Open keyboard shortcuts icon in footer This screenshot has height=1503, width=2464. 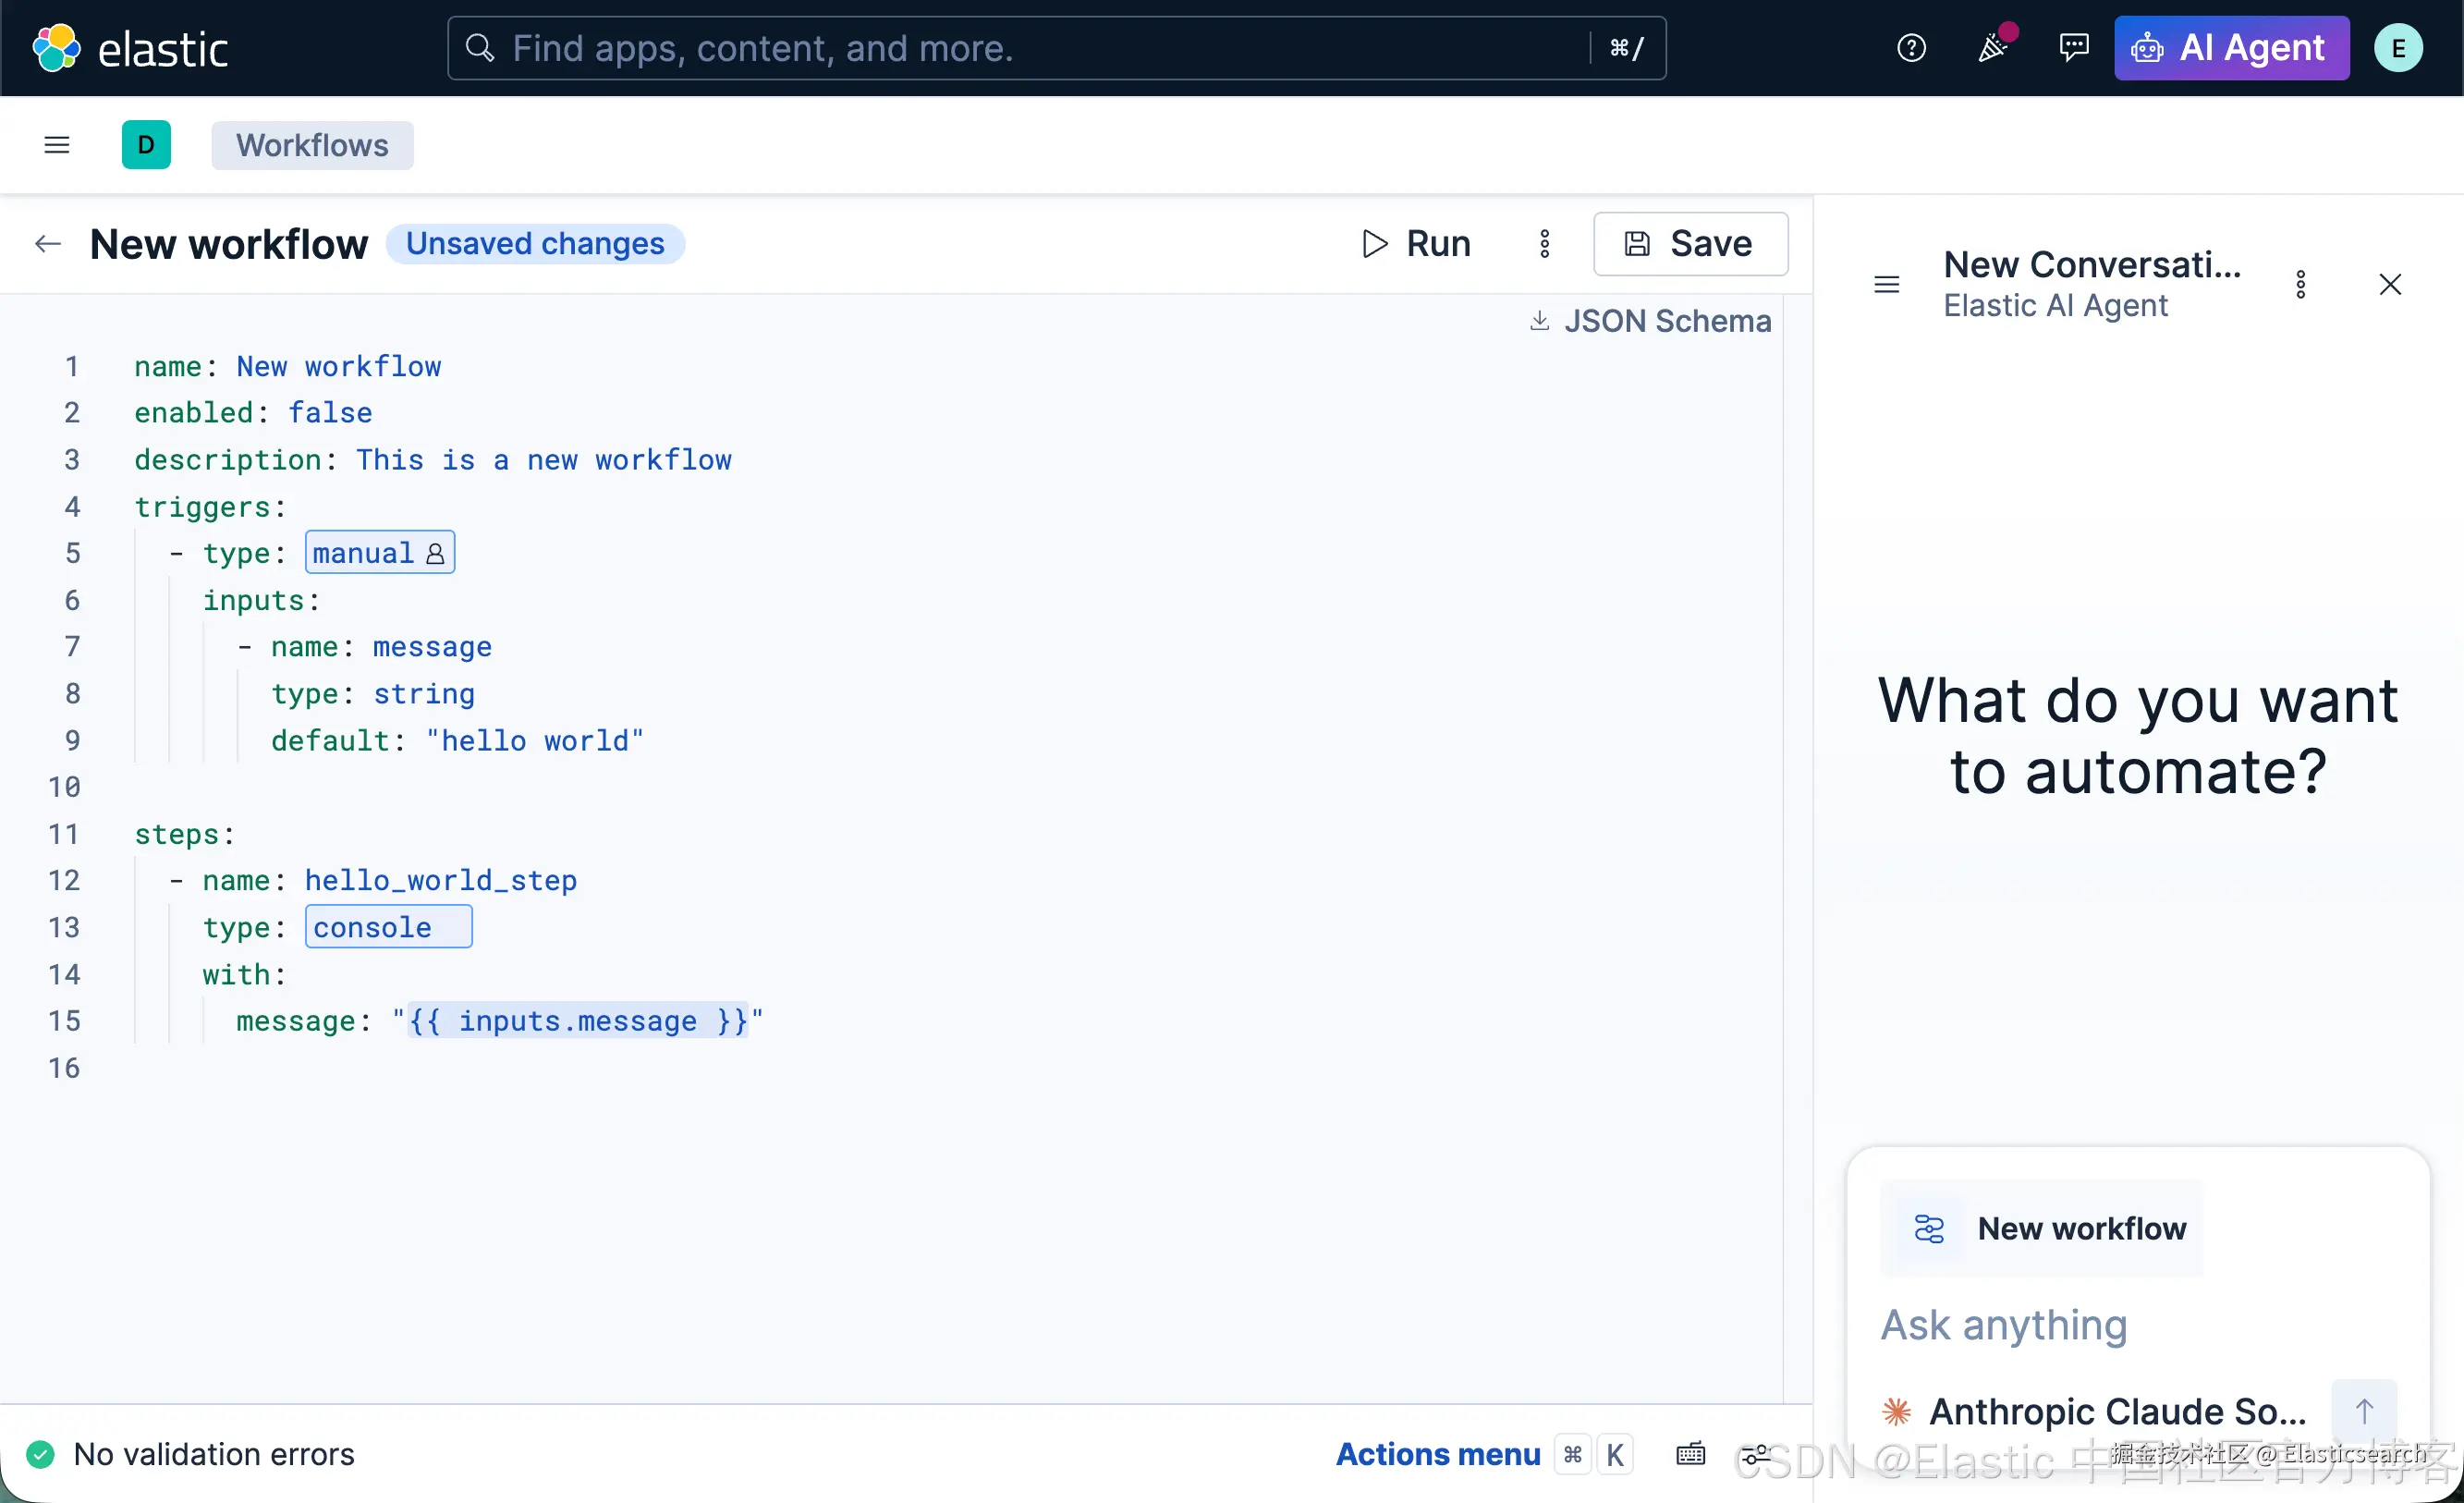coord(1690,1453)
